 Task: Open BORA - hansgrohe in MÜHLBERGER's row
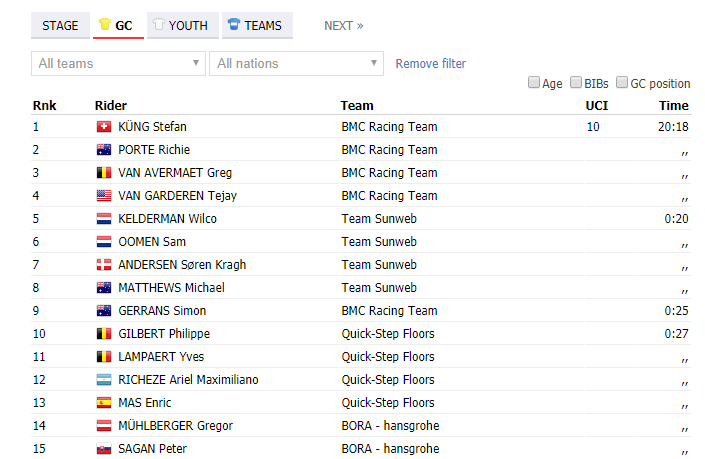point(390,426)
